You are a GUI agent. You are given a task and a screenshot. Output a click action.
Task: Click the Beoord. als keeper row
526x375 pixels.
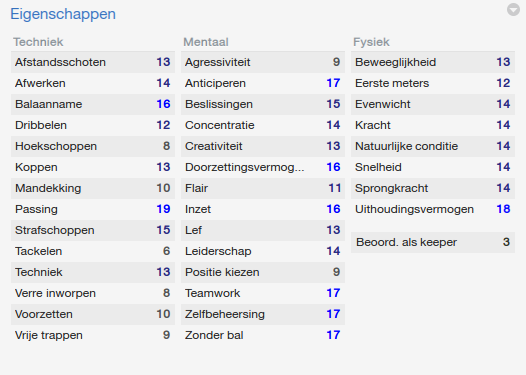(433, 242)
